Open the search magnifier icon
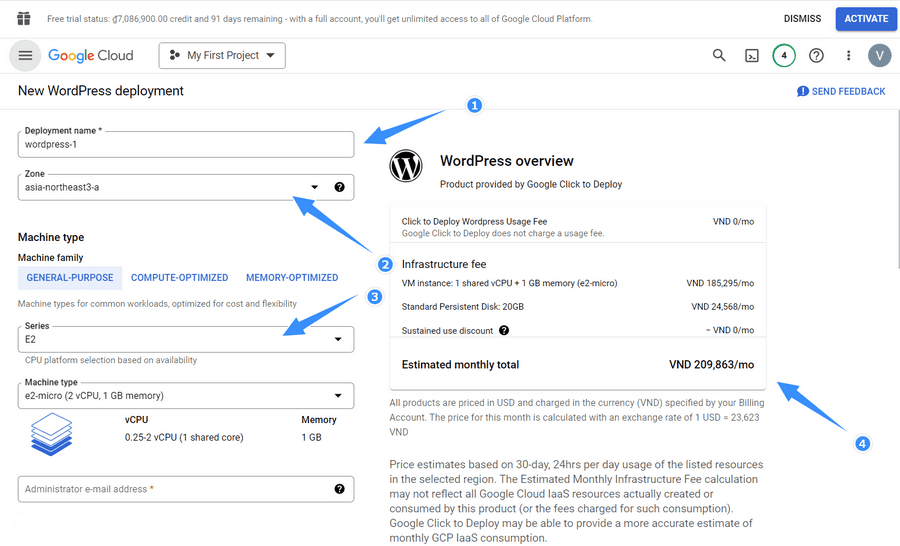This screenshot has width=900, height=546. pos(719,56)
